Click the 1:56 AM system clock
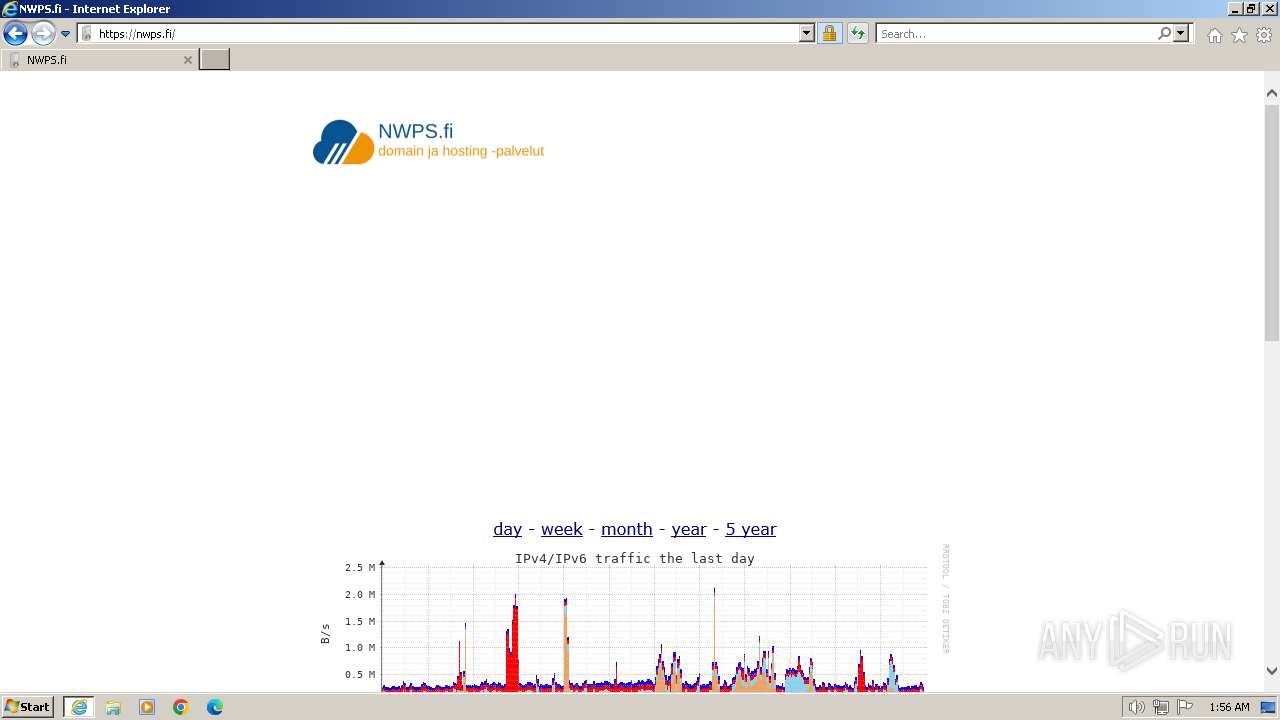Screen dimensions: 1280x720 coord(1229,707)
